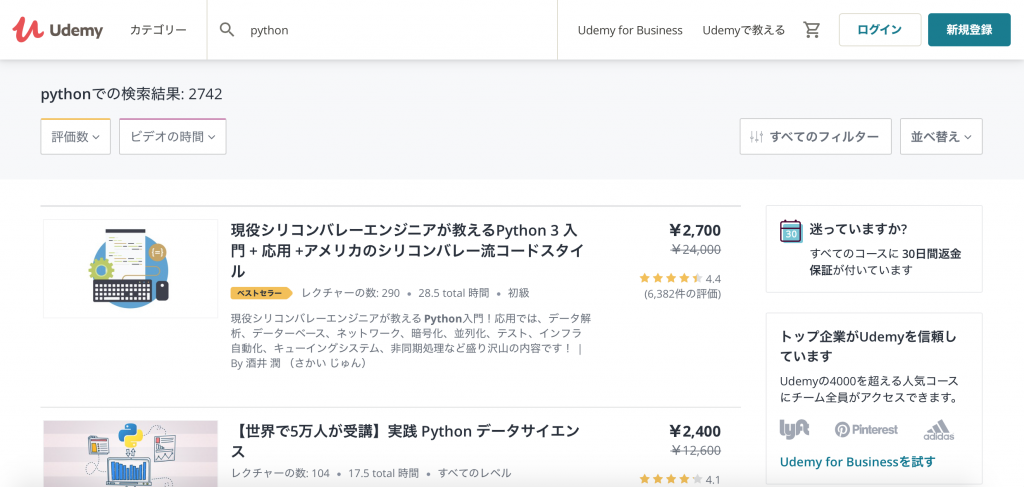The width and height of the screenshot is (1024, 487).
Task: Click the pythonでの検索結果: 2742 heading
Action: pos(131,94)
